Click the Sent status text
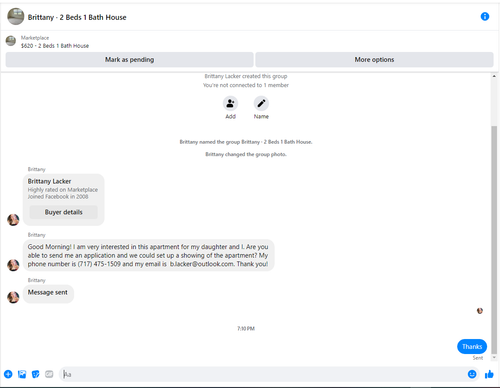The width and height of the screenshot is (500, 388). tap(478, 358)
